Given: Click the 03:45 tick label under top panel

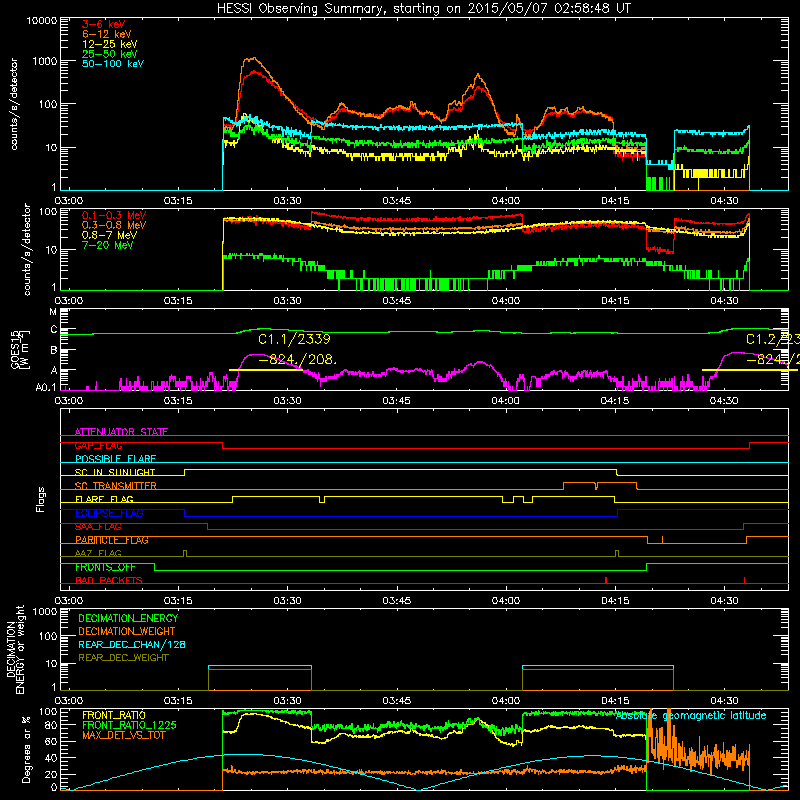Looking at the screenshot, I should 396,201.
